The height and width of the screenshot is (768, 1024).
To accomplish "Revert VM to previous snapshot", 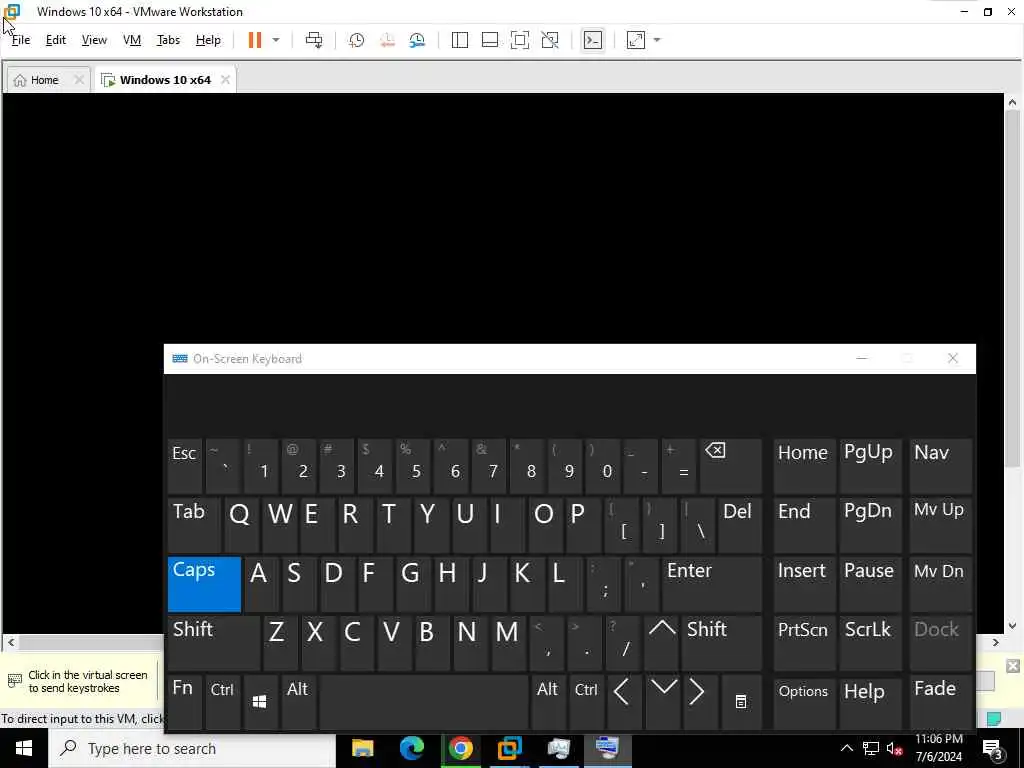I will pyautogui.click(x=387, y=40).
